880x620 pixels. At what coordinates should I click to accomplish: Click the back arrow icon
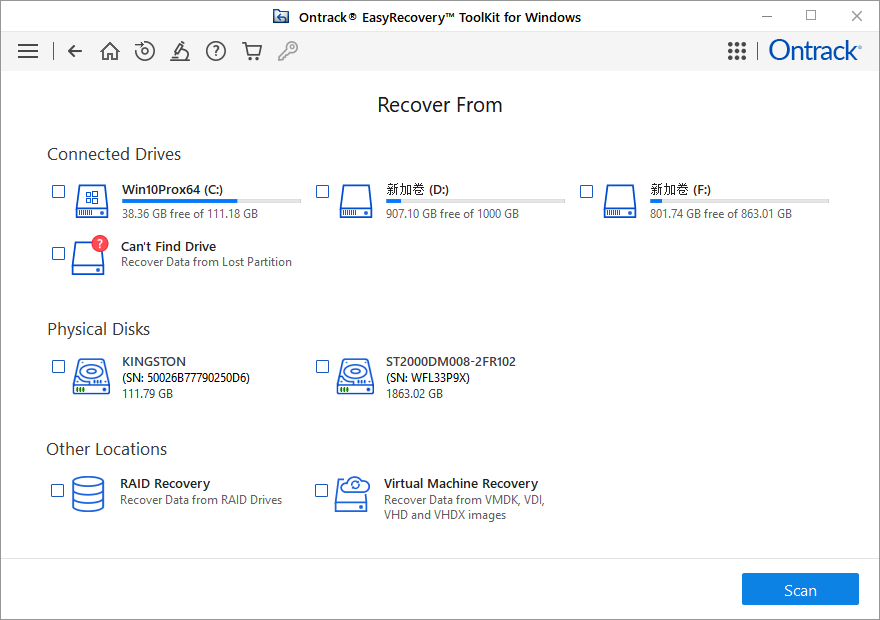(x=74, y=51)
